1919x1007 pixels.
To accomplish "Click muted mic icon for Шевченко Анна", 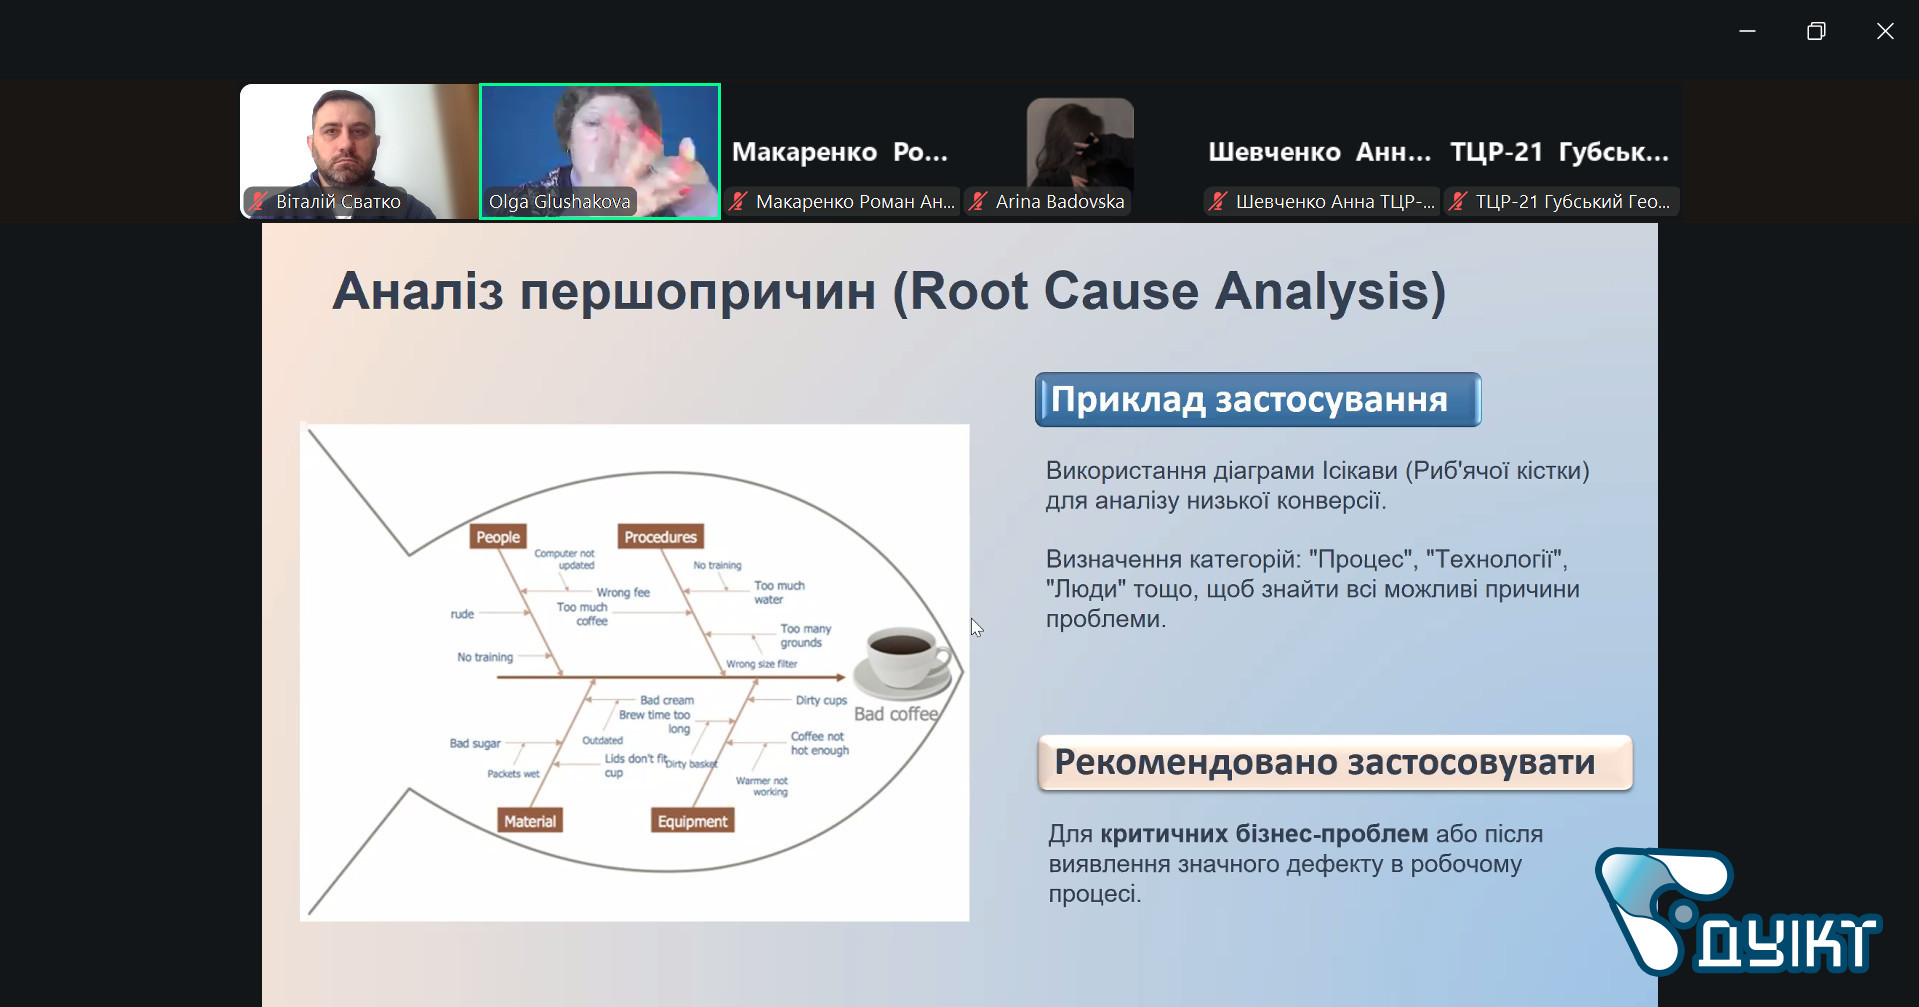I will [x=1218, y=201].
